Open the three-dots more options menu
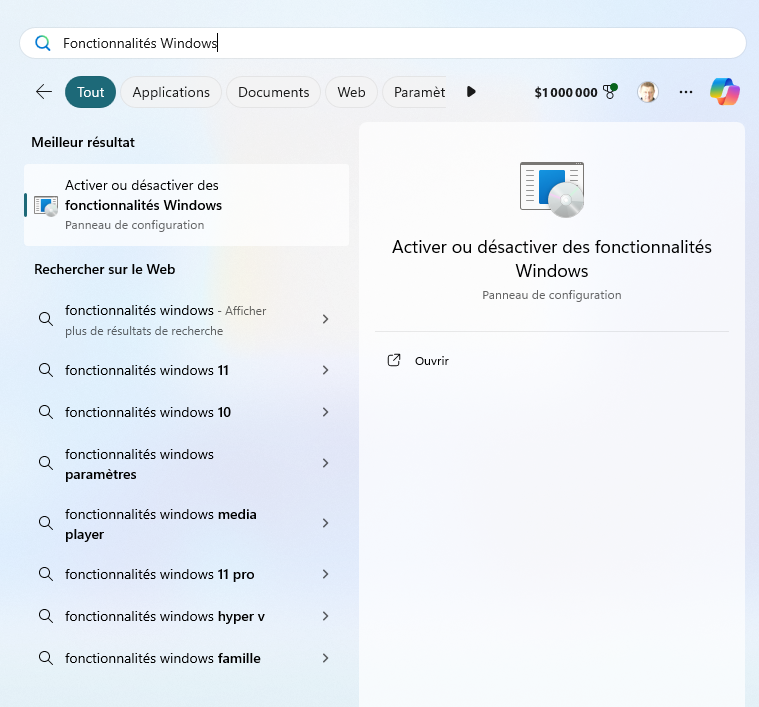The height and width of the screenshot is (707, 759). (686, 92)
